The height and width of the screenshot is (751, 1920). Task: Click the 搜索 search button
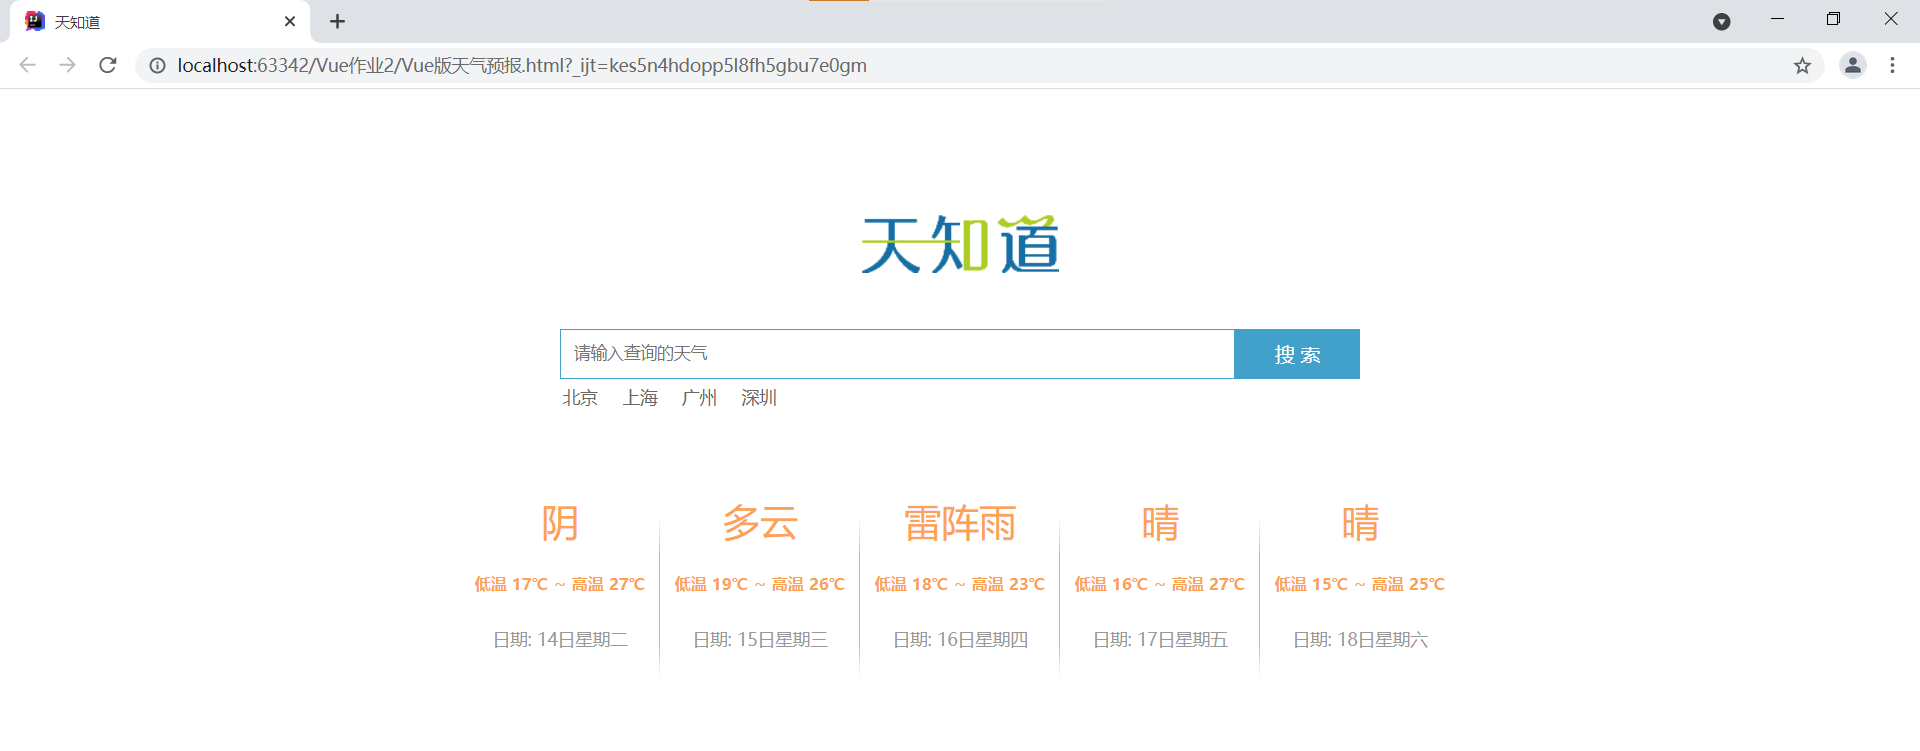click(x=1297, y=354)
